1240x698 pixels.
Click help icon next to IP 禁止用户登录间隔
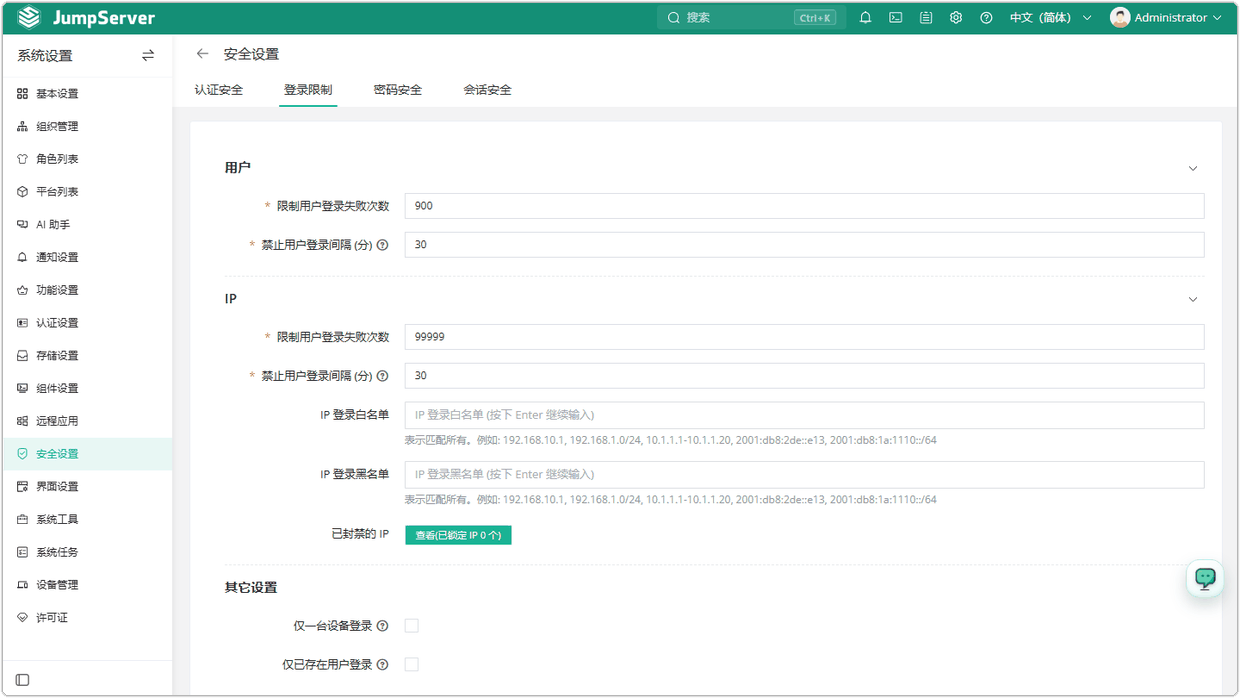pos(382,376)
